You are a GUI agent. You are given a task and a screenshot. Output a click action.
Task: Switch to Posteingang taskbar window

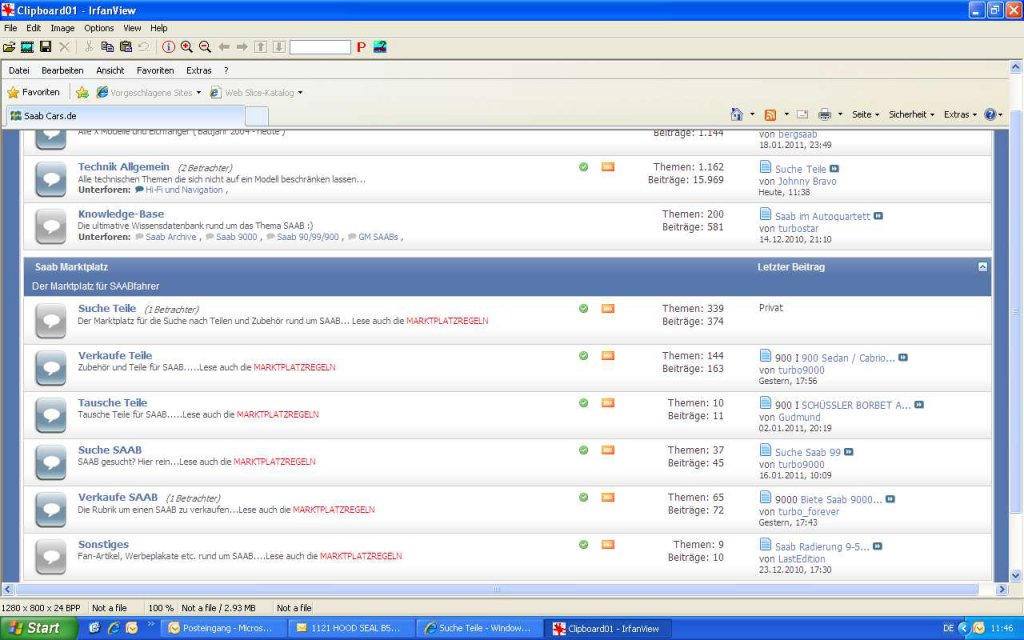click(x=224, y=628)
